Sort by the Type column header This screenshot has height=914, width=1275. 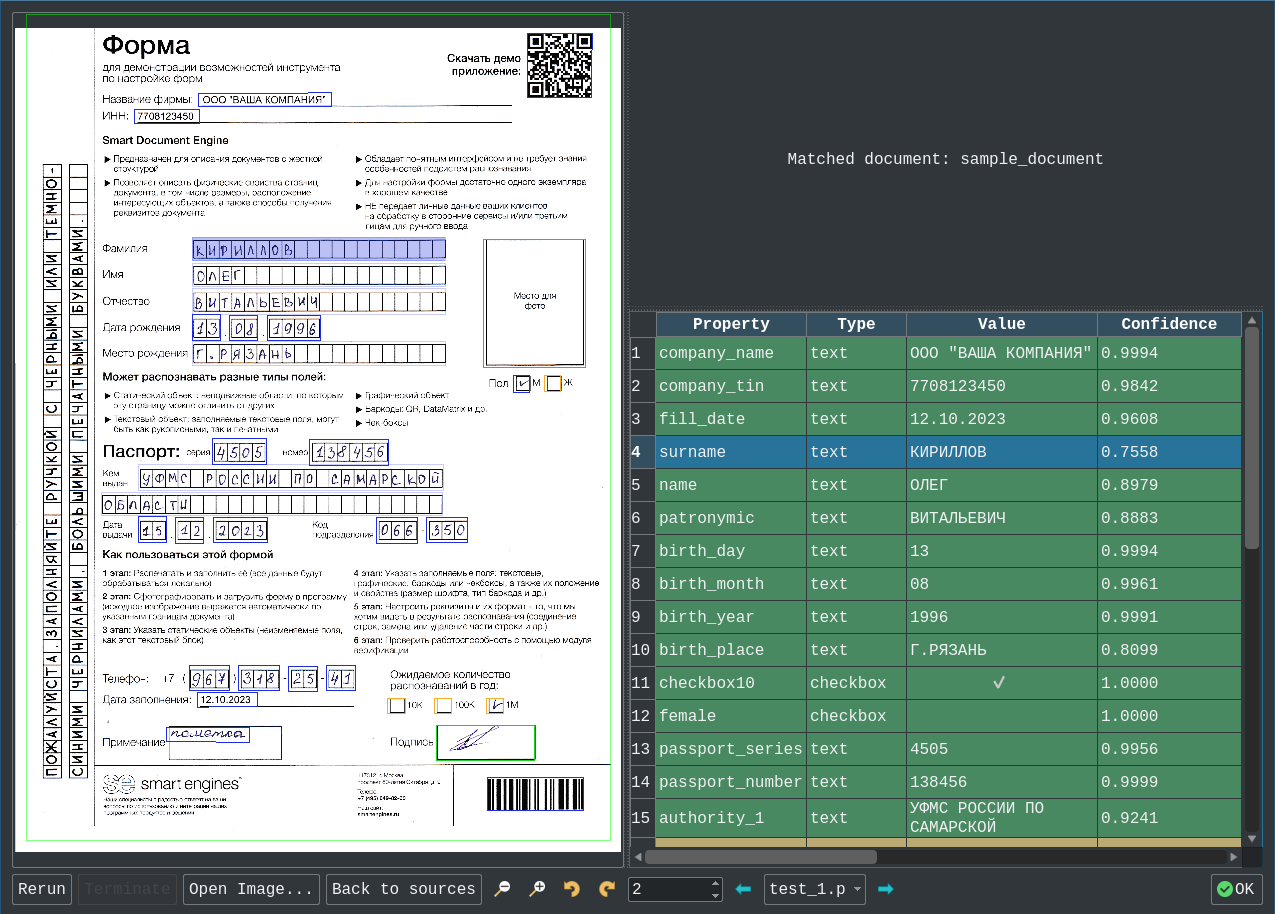point(856,324)
